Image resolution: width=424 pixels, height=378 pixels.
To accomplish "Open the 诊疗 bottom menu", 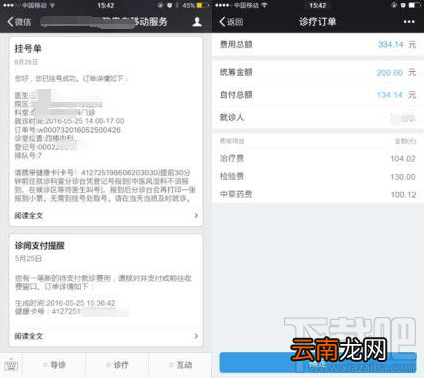I will tap(118, 365).
